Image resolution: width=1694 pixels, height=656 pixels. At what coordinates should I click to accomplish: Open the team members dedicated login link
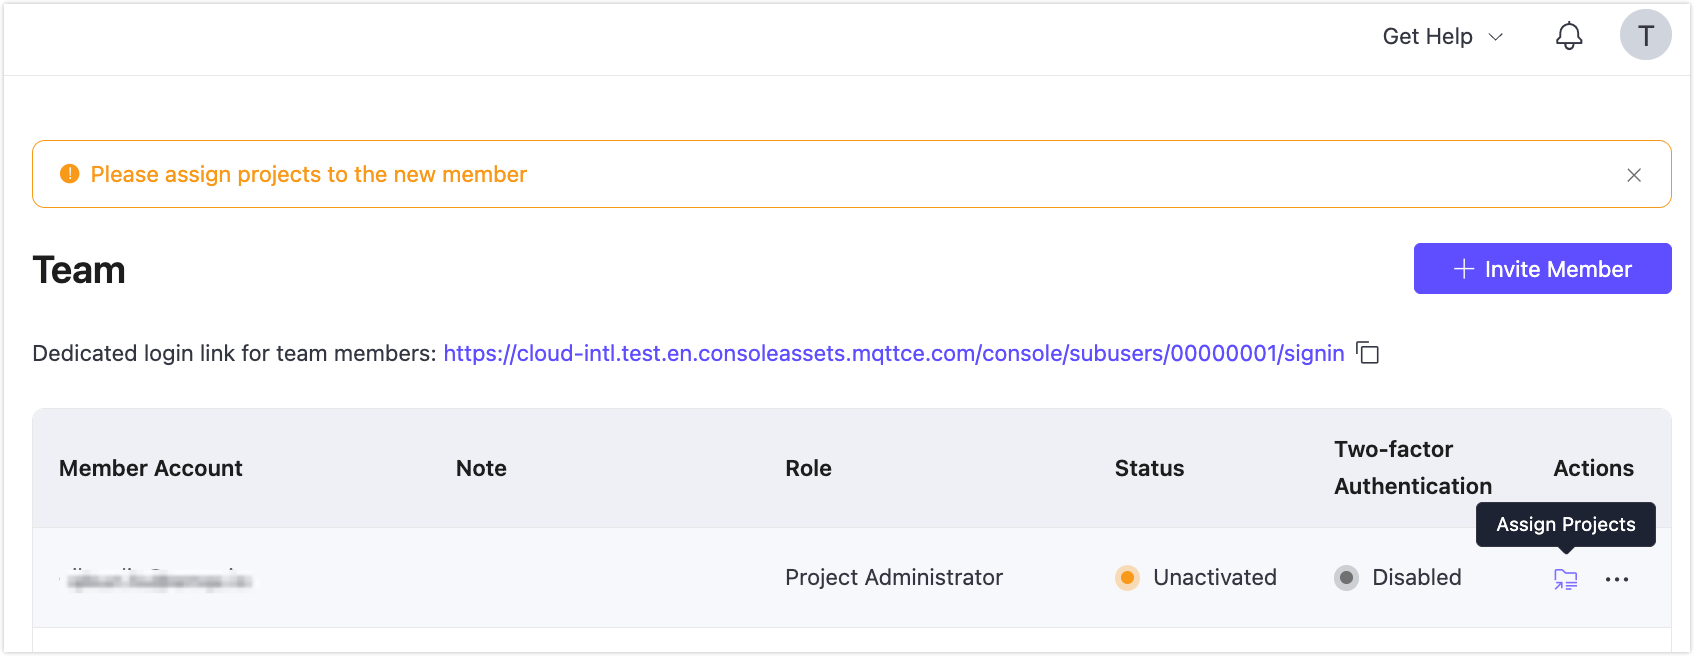click(x=894, y=353)
